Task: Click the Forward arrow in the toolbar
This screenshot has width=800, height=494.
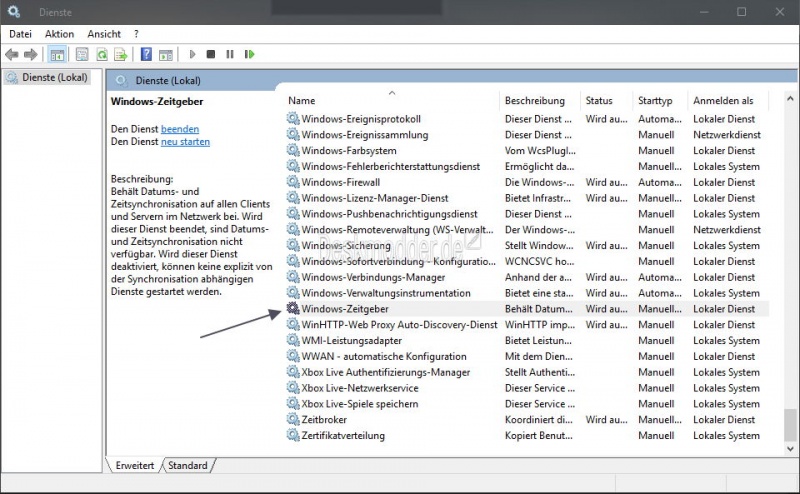Action: click(31, 54)
